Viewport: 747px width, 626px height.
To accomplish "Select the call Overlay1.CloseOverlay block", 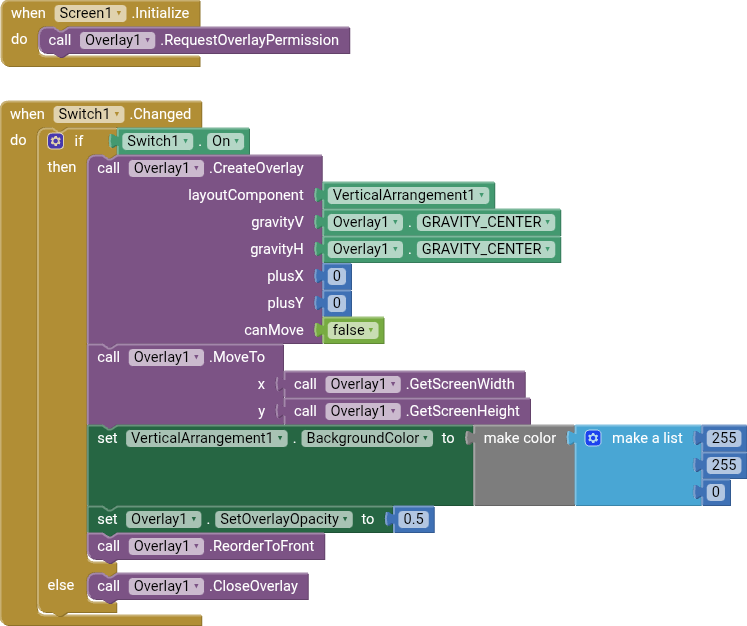I will (108, 586).
